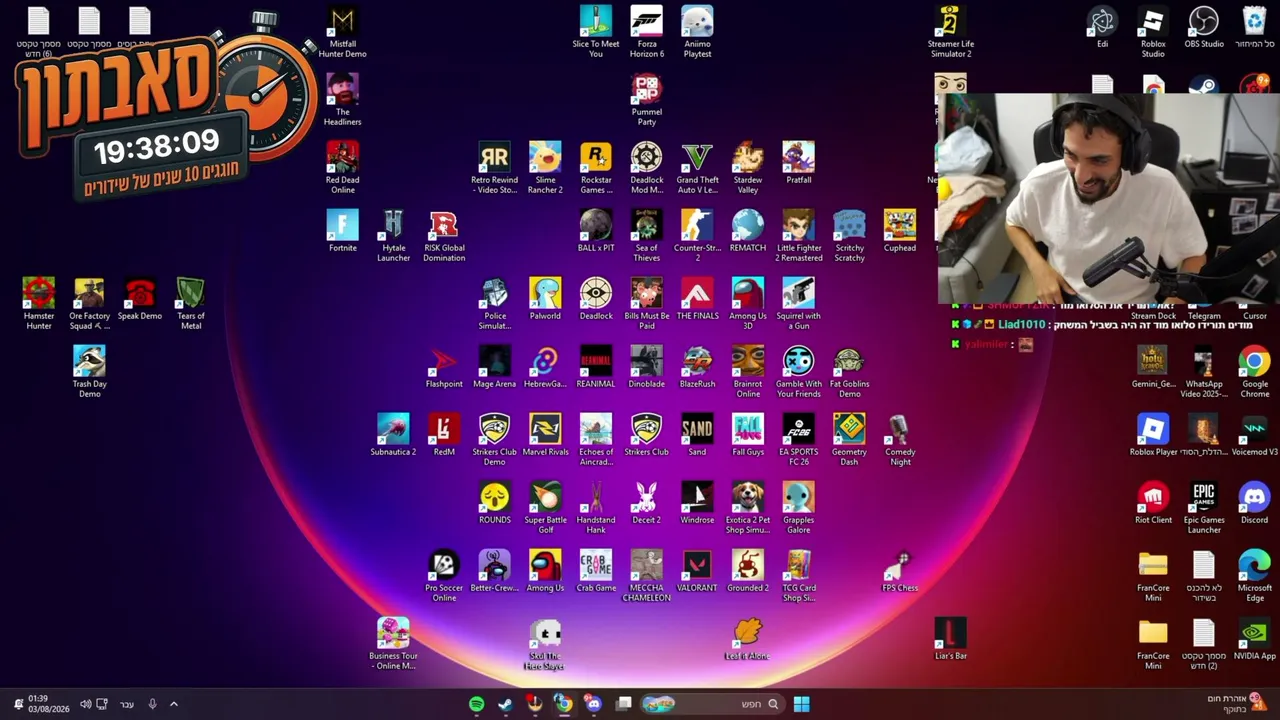Viewport: 1280px width, 720px height.
Task: Select the Fortnite desktop icon
Action: point(342,232)
